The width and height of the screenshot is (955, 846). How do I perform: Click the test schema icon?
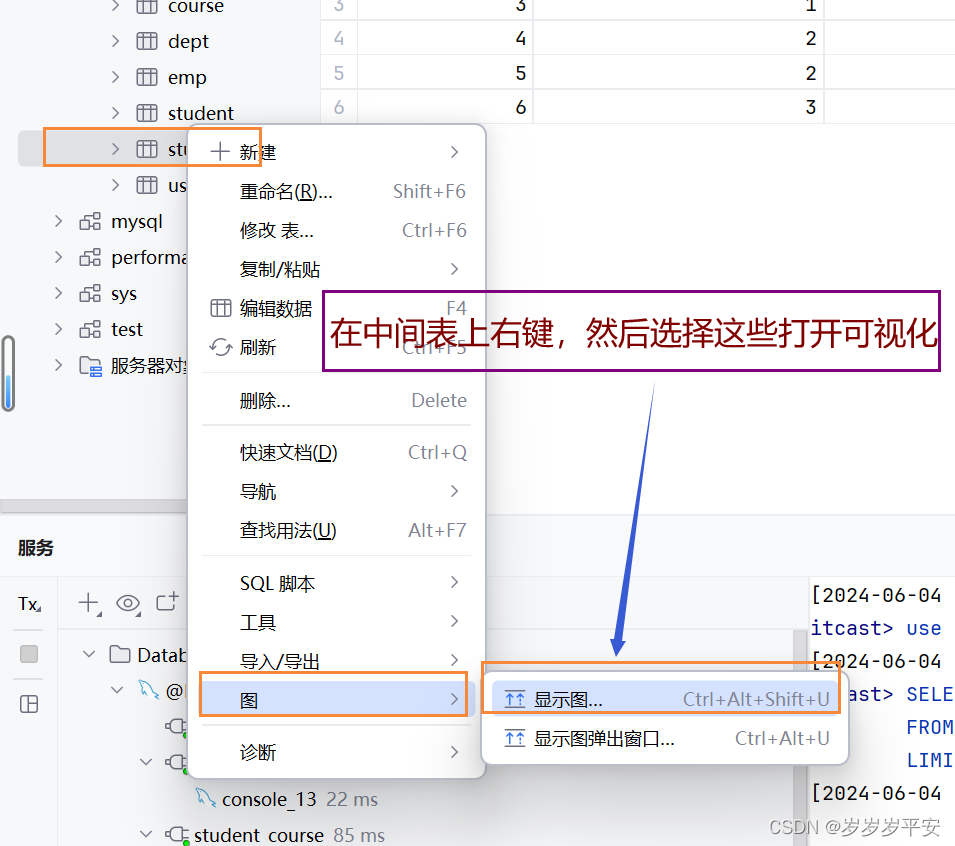click(x=90, y=330)
